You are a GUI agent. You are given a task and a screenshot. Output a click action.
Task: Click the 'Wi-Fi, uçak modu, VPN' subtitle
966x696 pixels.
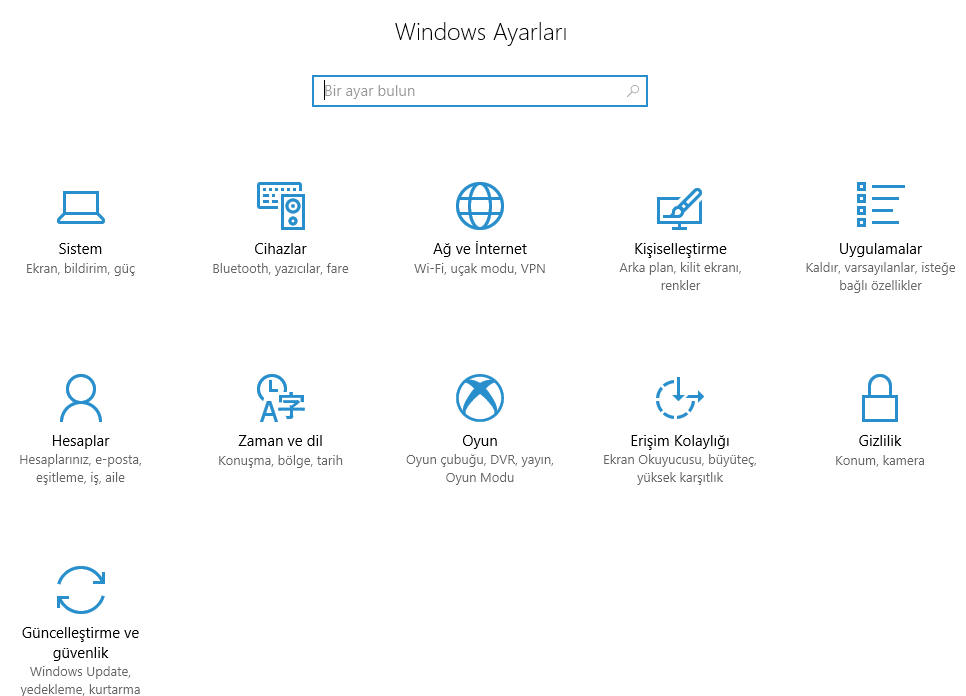tap(480, 268)
